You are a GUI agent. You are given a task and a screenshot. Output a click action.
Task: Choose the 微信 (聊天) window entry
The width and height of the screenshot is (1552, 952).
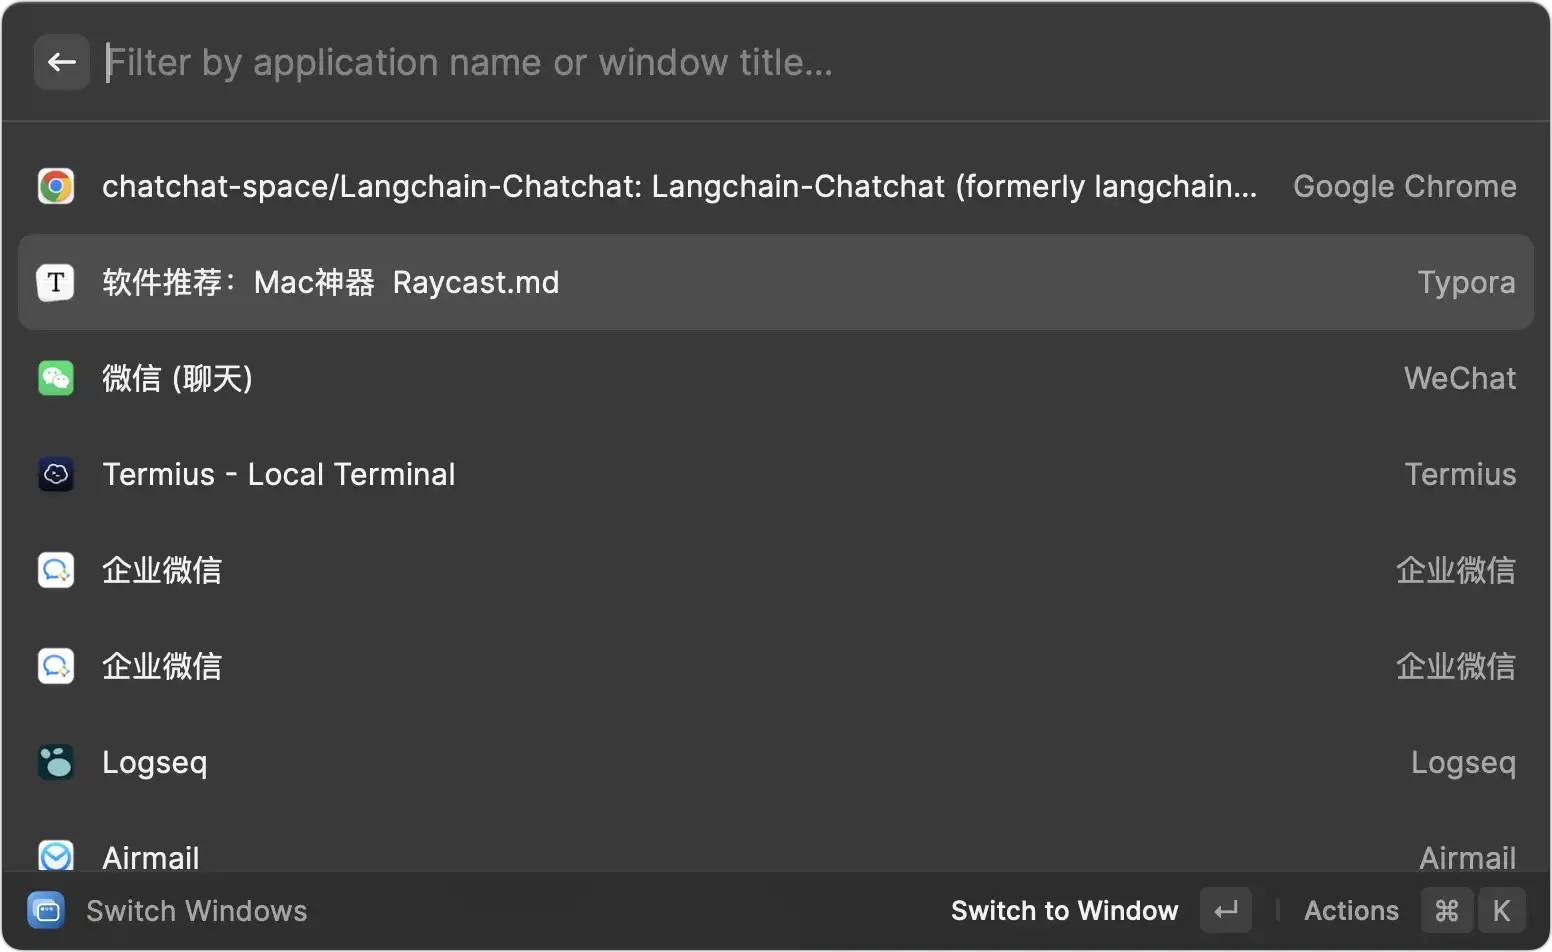(x=776, y=378)
